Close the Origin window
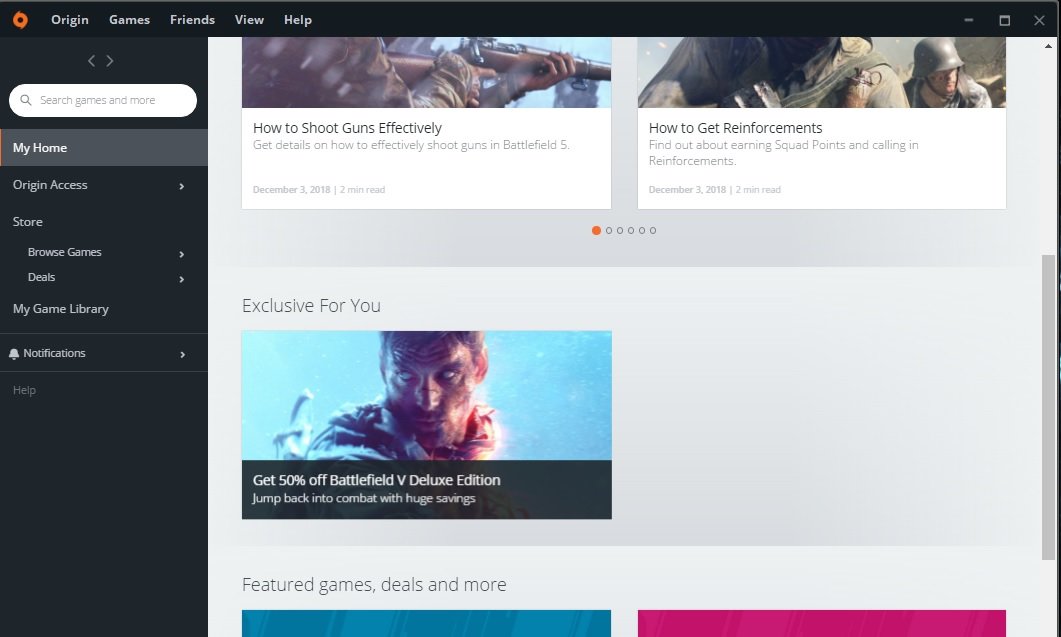Image resolution: width=1061 pixels, height=637 pixels. point(1039,20)
